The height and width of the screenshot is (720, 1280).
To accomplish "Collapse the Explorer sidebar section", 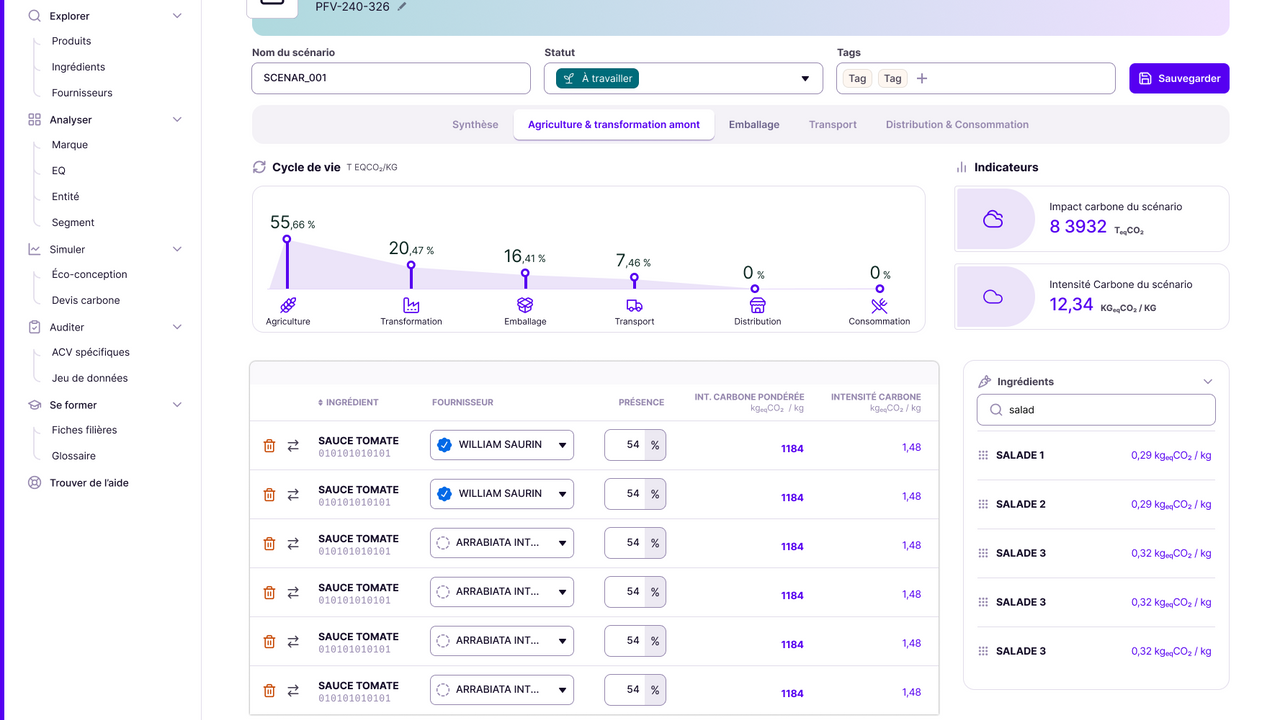I will click(177, 16).
